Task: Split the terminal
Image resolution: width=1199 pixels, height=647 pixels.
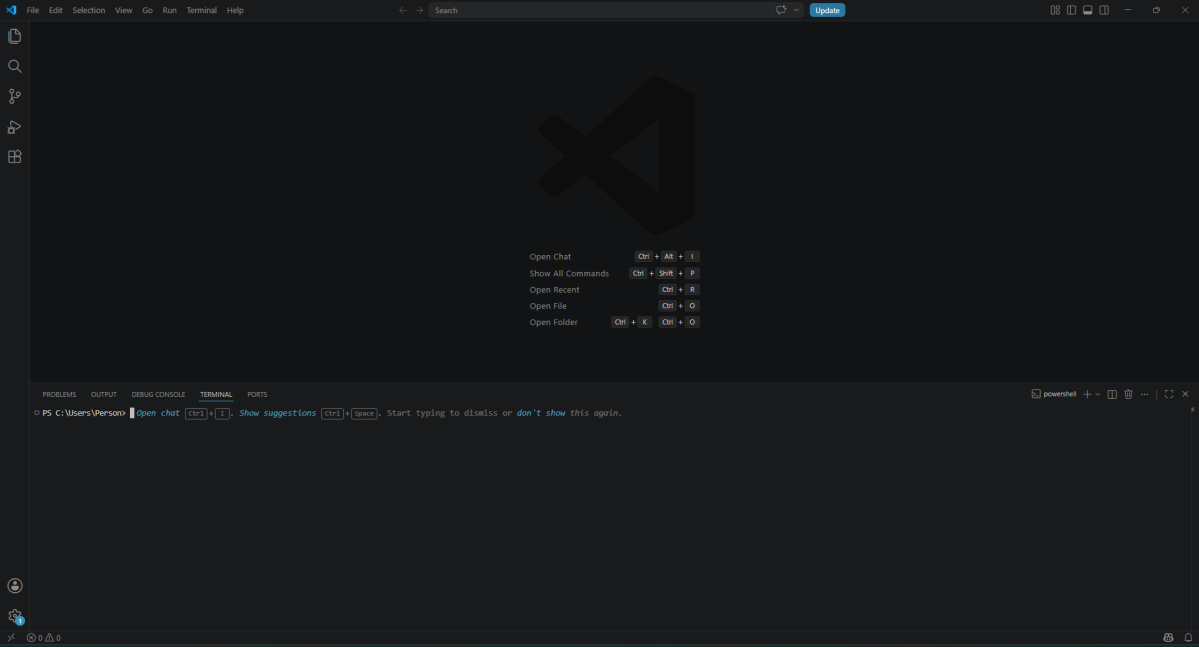Action: click(x=1112, y=394)
